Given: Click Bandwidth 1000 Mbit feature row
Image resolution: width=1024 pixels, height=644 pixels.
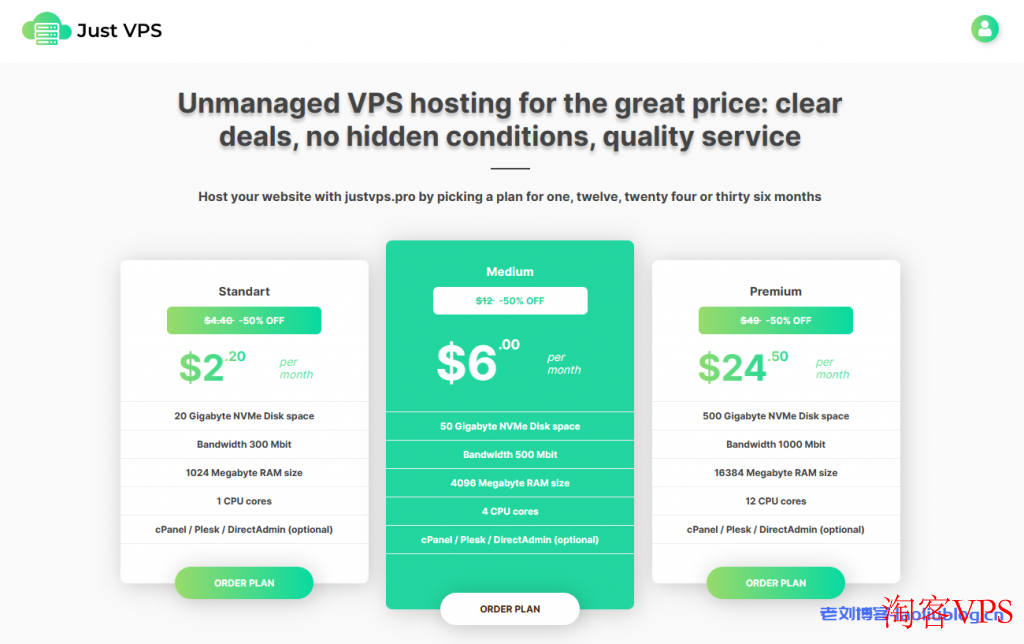Looking at the screenshot, I should tap(776, 444).
